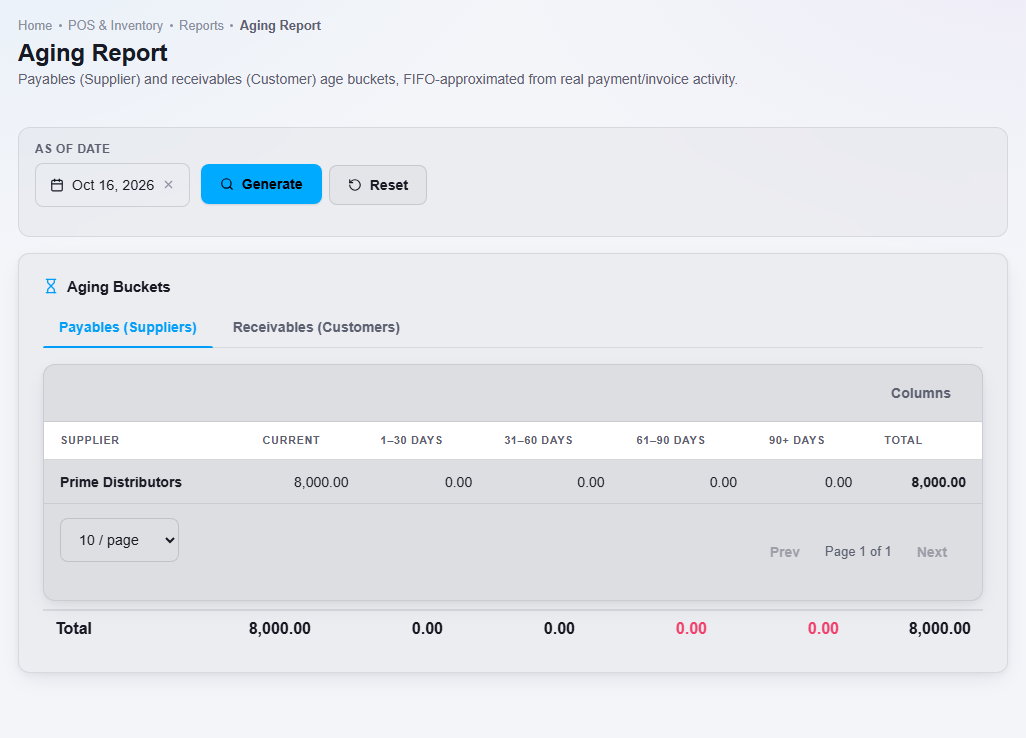1026x738 pixels.
Task: Clear the Oct 16, 2026 date
Action: tap(168, 185)
